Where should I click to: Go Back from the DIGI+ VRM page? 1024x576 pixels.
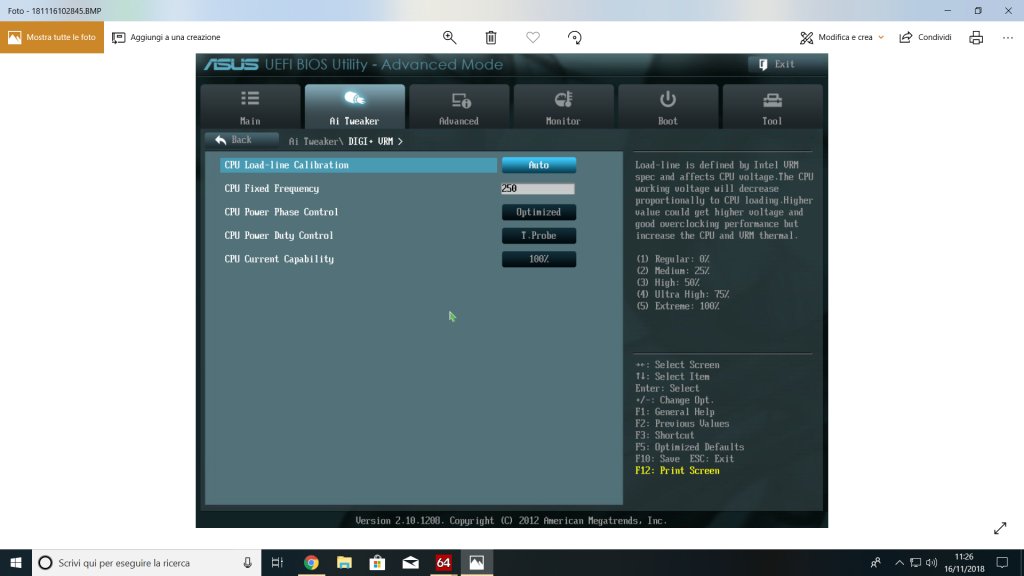(241, 140)
